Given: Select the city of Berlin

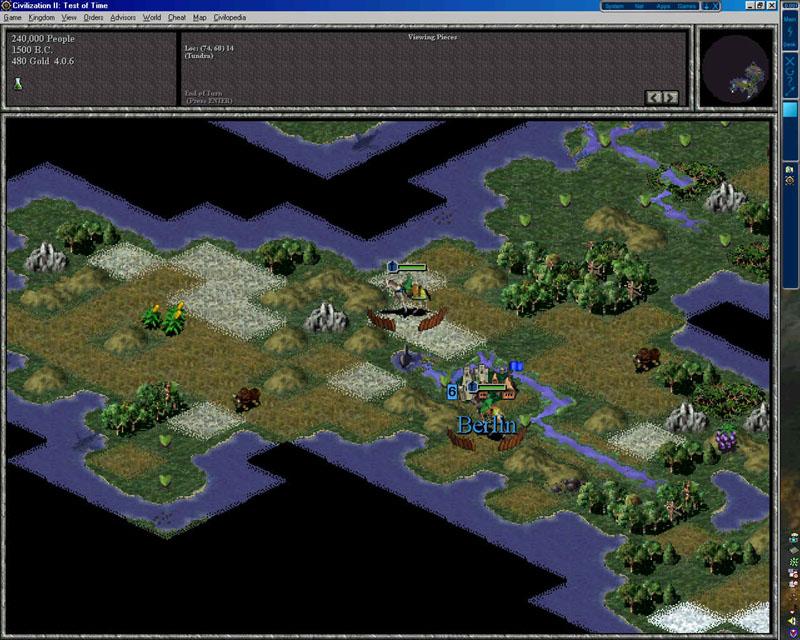Looking at the screenshot, I should click(487, 383).
